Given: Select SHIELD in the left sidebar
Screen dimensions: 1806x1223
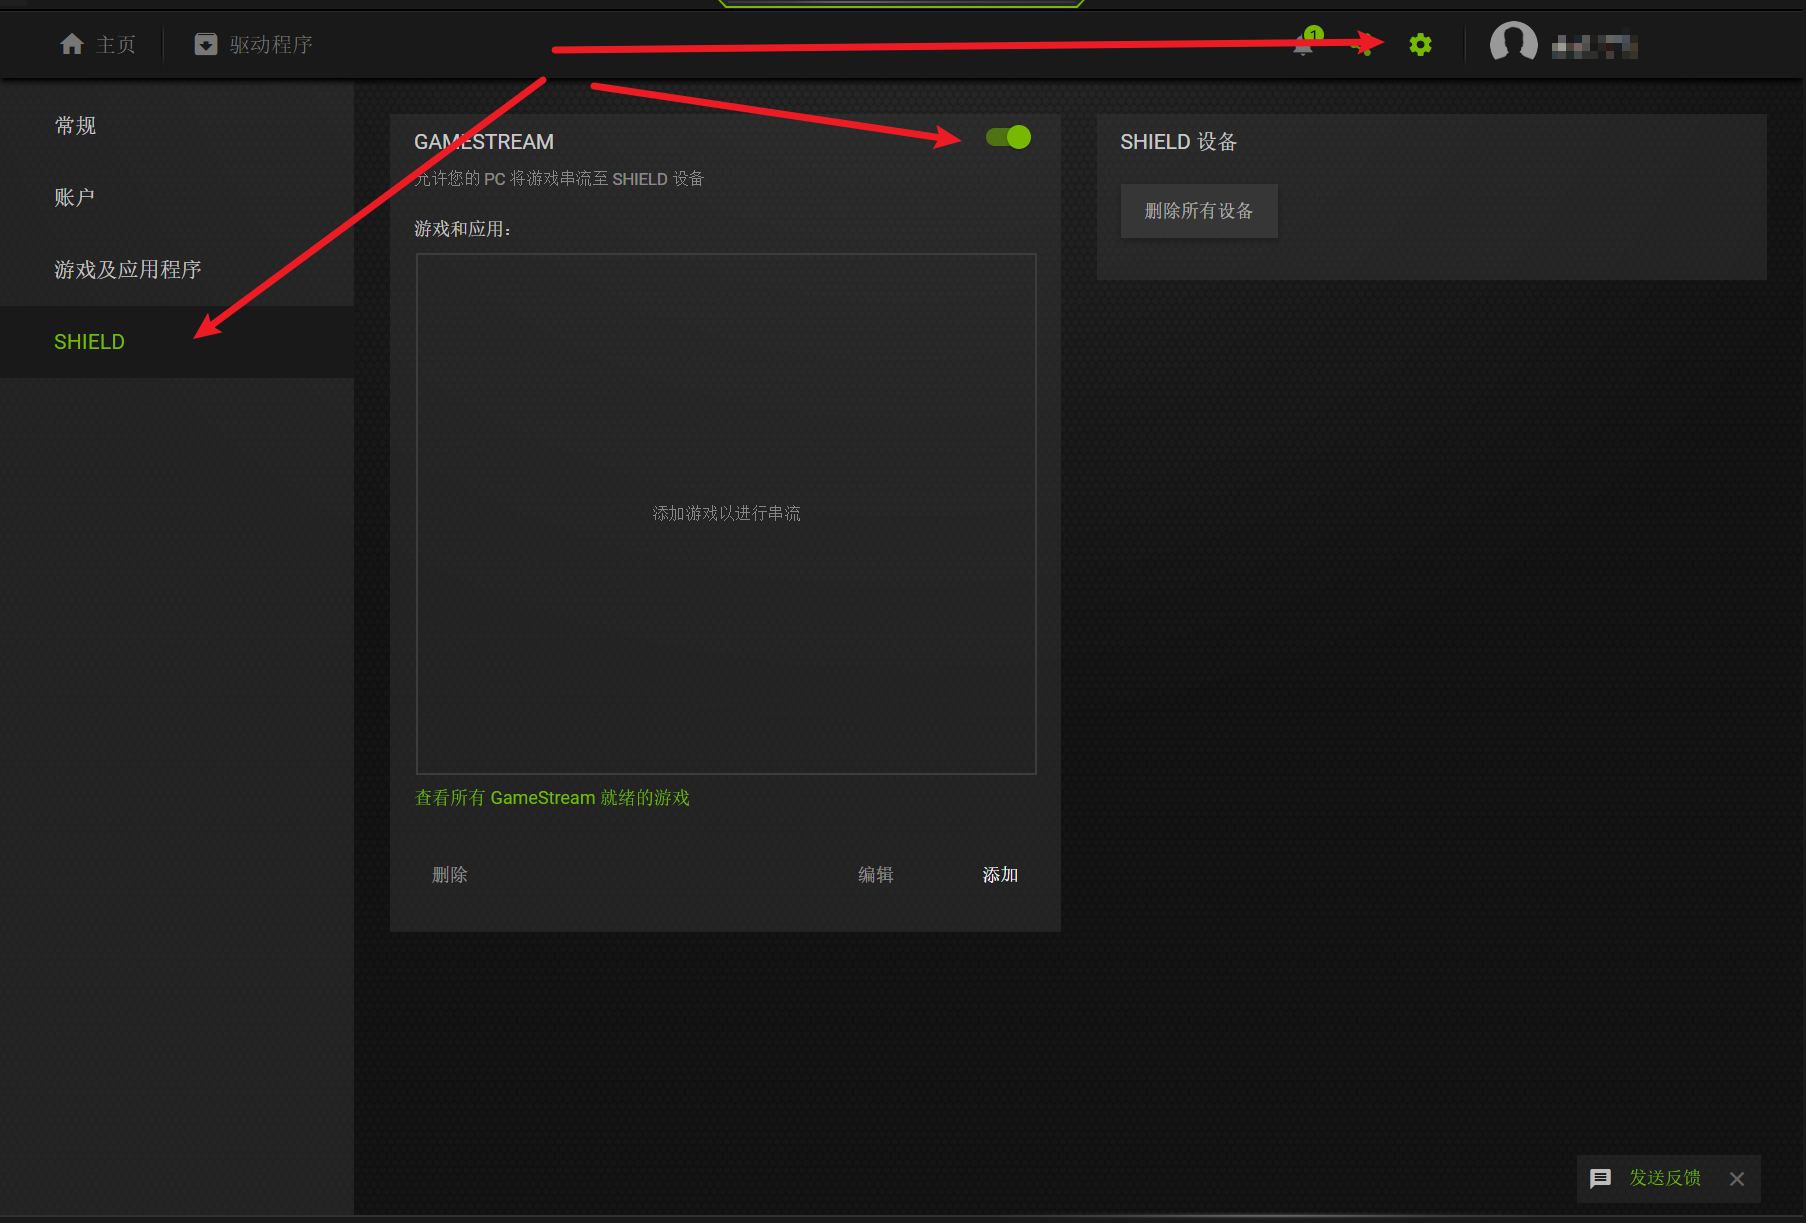Looking at the screenshot, I should pyautogui.click(x=90, y=342).
